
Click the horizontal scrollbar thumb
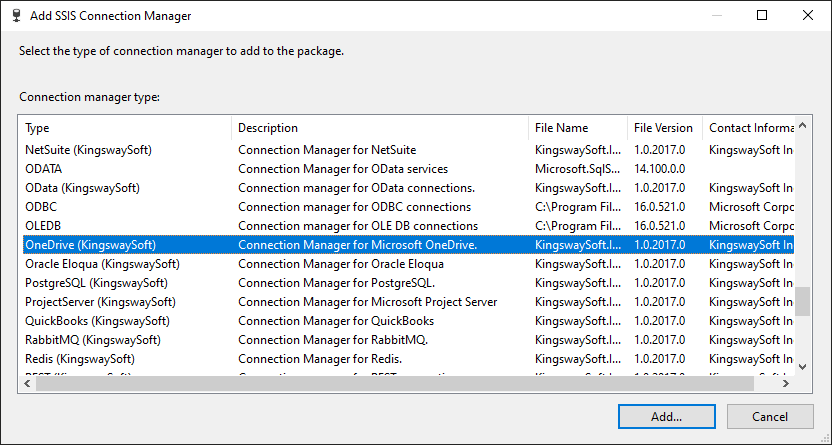395,383
